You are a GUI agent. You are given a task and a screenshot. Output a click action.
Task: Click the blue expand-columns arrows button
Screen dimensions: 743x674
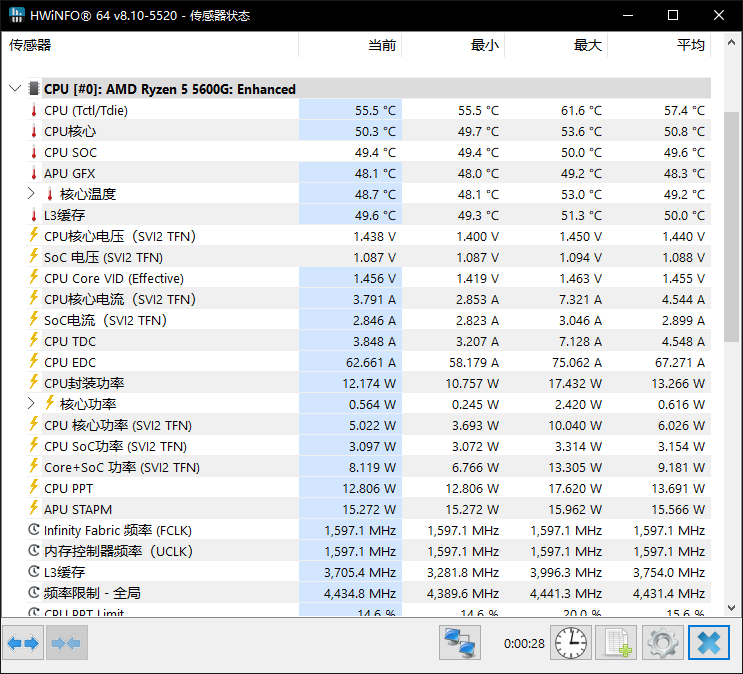[x=23, y=643]
